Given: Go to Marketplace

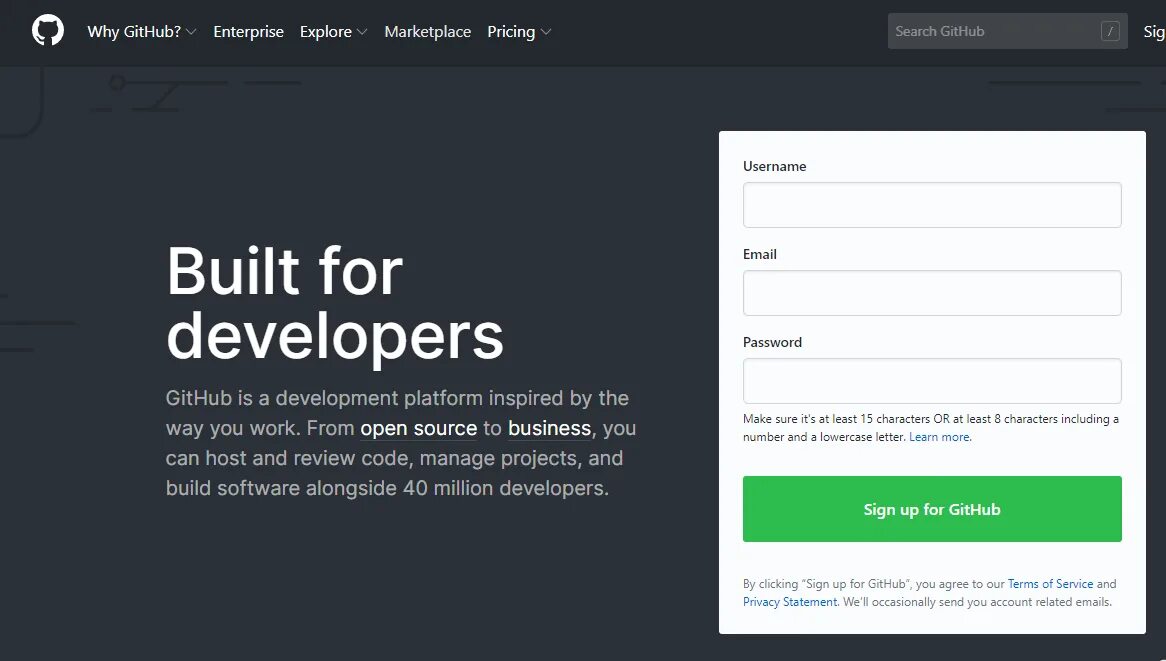Looking at the screenshot, I should pyautogui.click(x=428, y=31).
